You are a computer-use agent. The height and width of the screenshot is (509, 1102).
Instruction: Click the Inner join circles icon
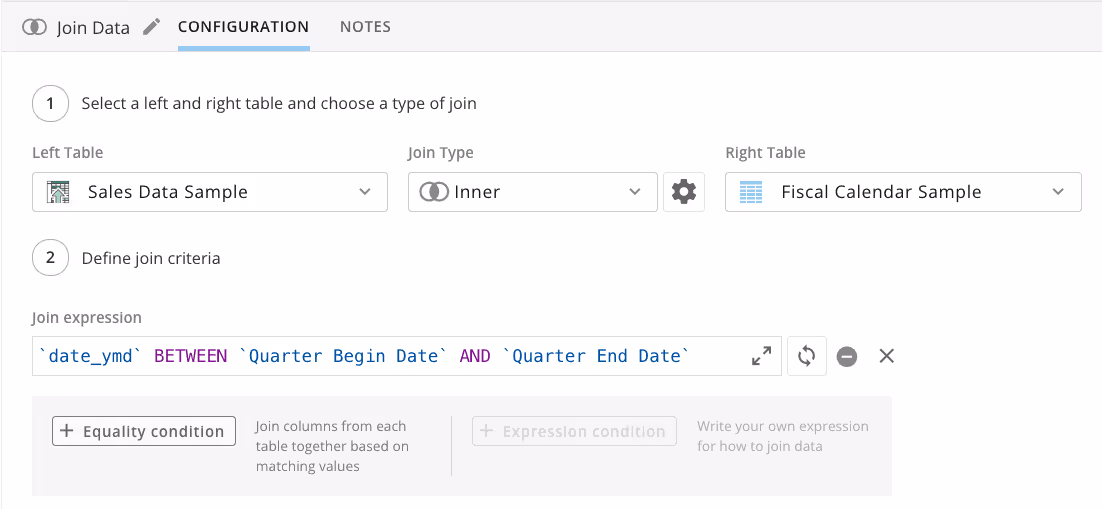(x=434, y=192)
